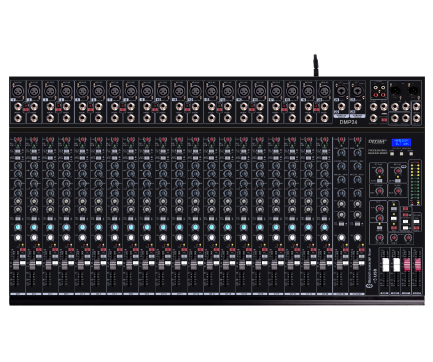
Task: Click the cable plug on top of the mixer
Action: tap(316, 65)
